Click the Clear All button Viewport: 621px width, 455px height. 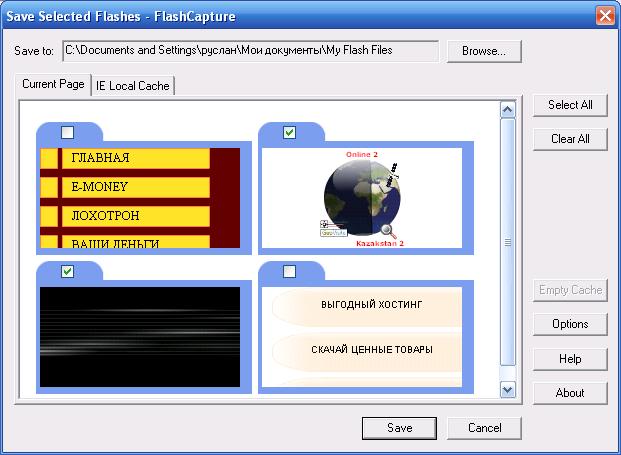(570, 139)
